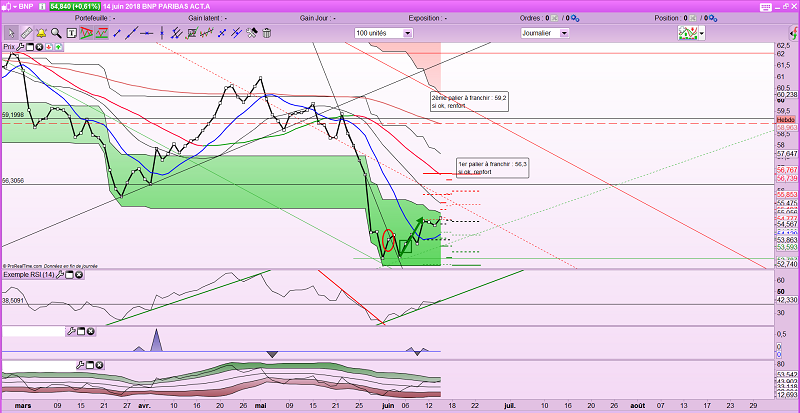The height and width of the screenshot is (413, 800).
Task: Open wrench settings of the purple-spike histogram panel
Action: 71,332
